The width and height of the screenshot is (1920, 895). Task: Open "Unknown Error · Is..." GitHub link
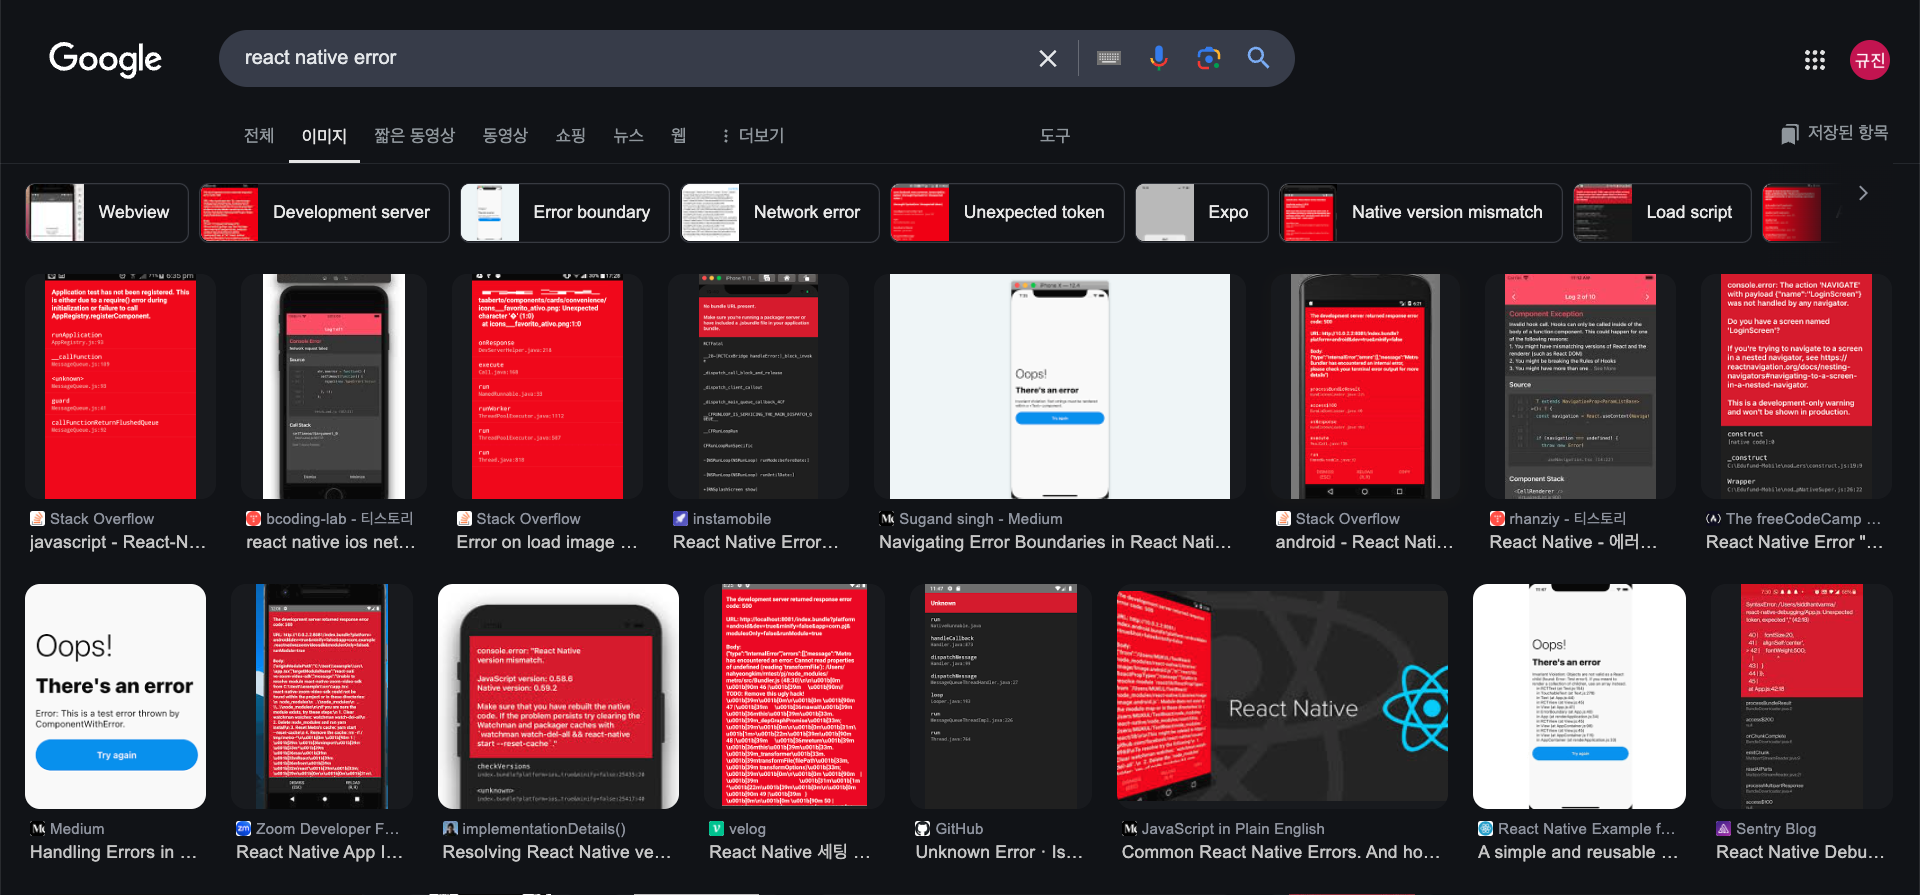(x=999, y=852)
